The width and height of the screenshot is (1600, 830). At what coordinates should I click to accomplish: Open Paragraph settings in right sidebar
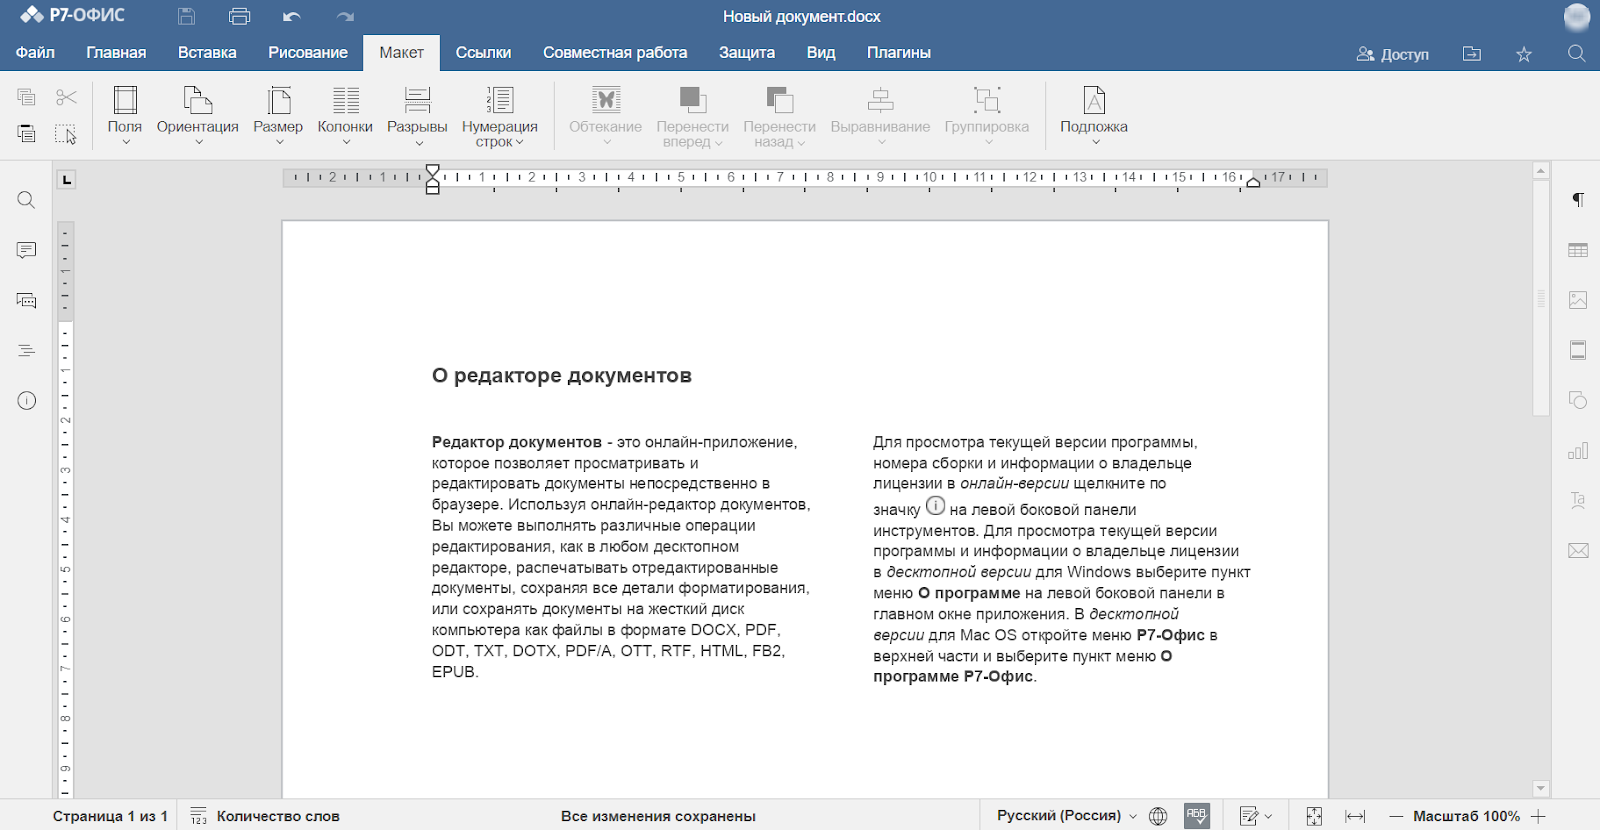(1578, 200)
